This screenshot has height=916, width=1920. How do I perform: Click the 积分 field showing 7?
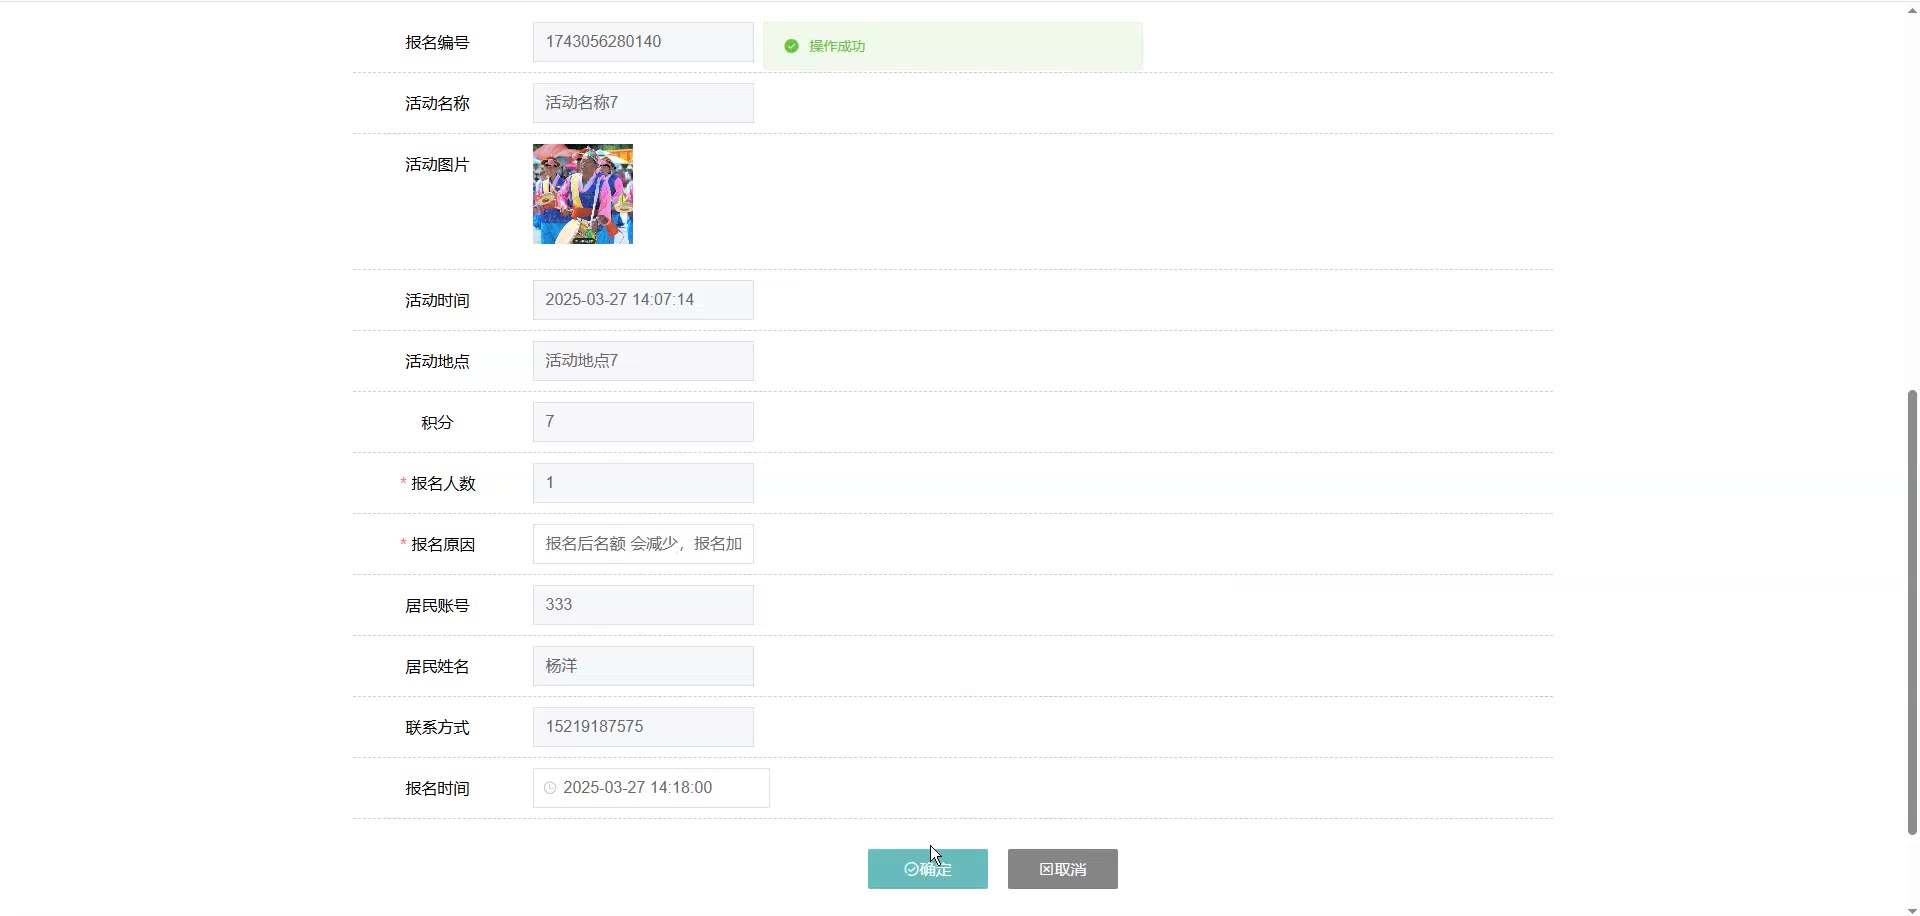(643, 422)
